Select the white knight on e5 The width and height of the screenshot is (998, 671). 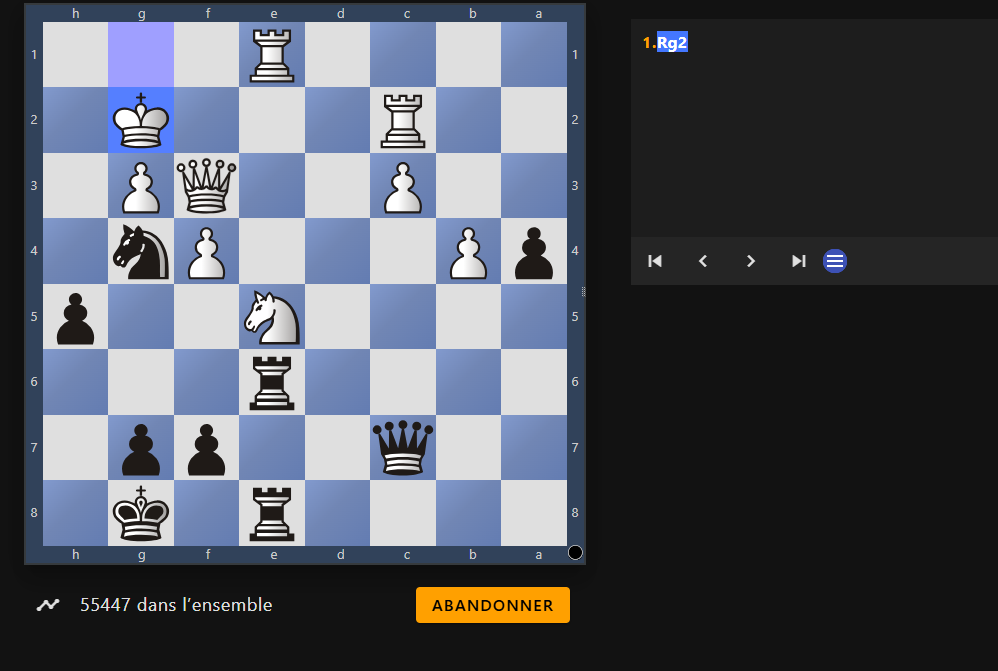coord(272,316)
